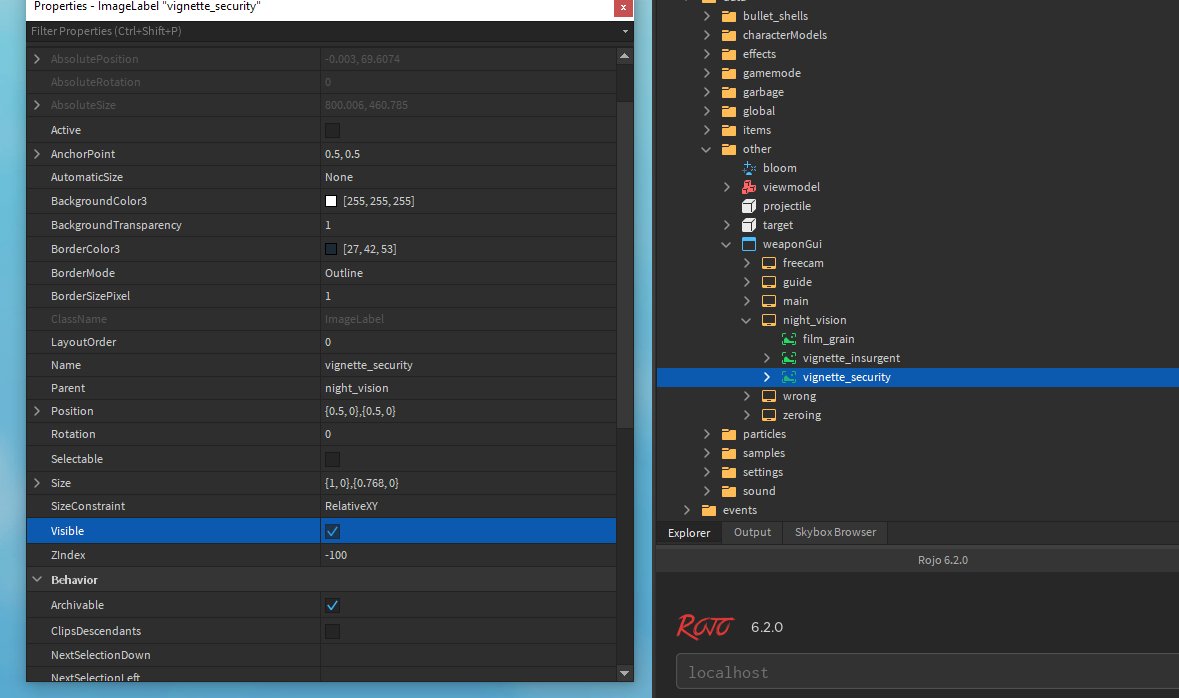
Task: Click the Rotation value 0
Action: click(328, 434)
